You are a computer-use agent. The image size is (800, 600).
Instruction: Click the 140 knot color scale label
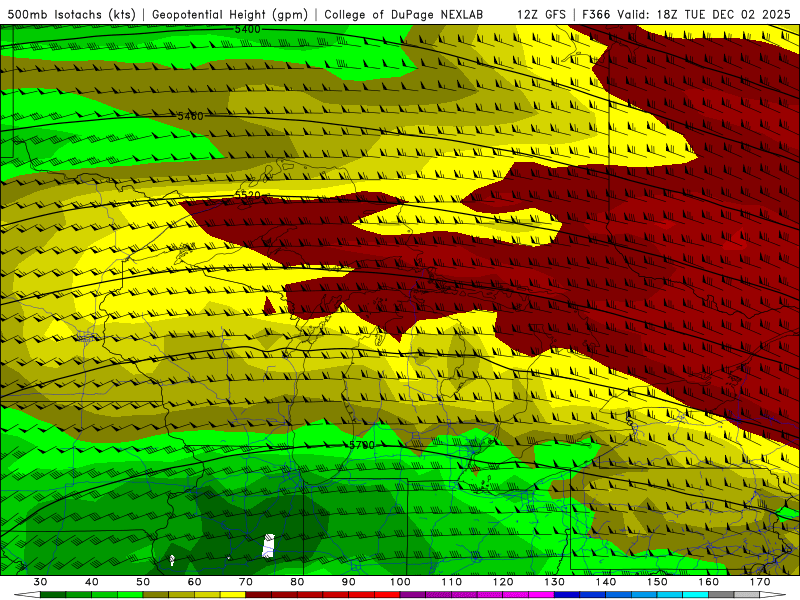[606, 582]
